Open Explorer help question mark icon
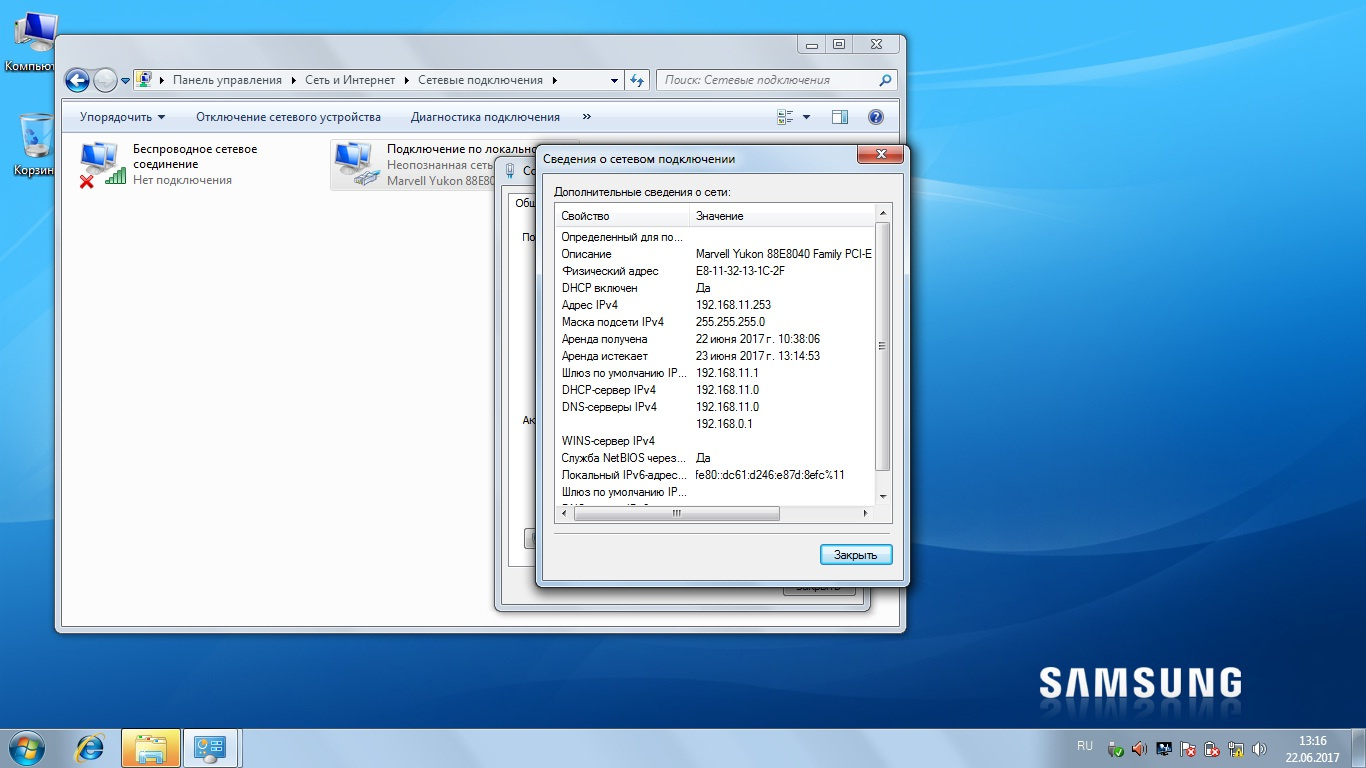The width and height of the screenshot is (1366, 768). coord(876,117)
